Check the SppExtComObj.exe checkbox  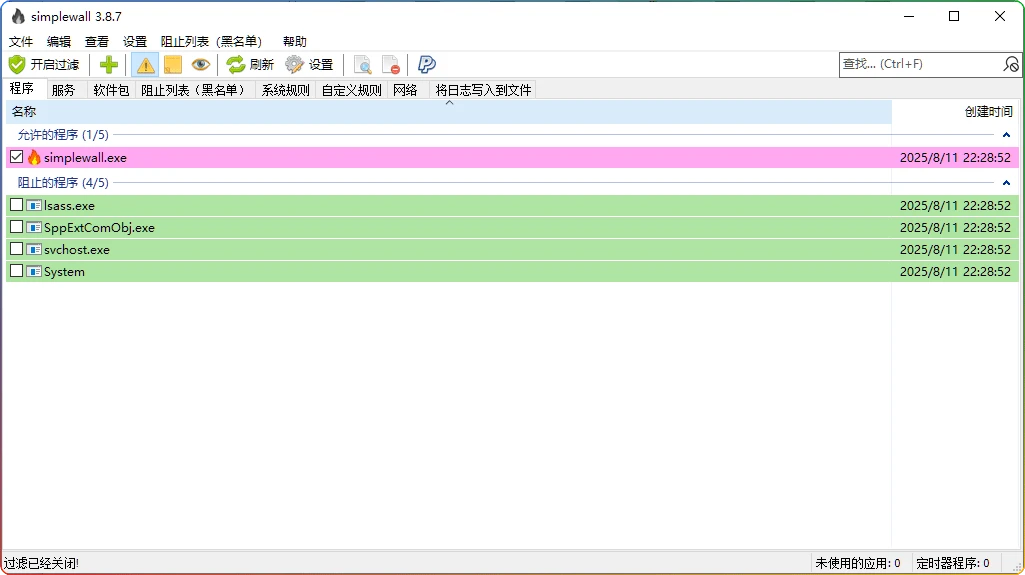point(16,227)
